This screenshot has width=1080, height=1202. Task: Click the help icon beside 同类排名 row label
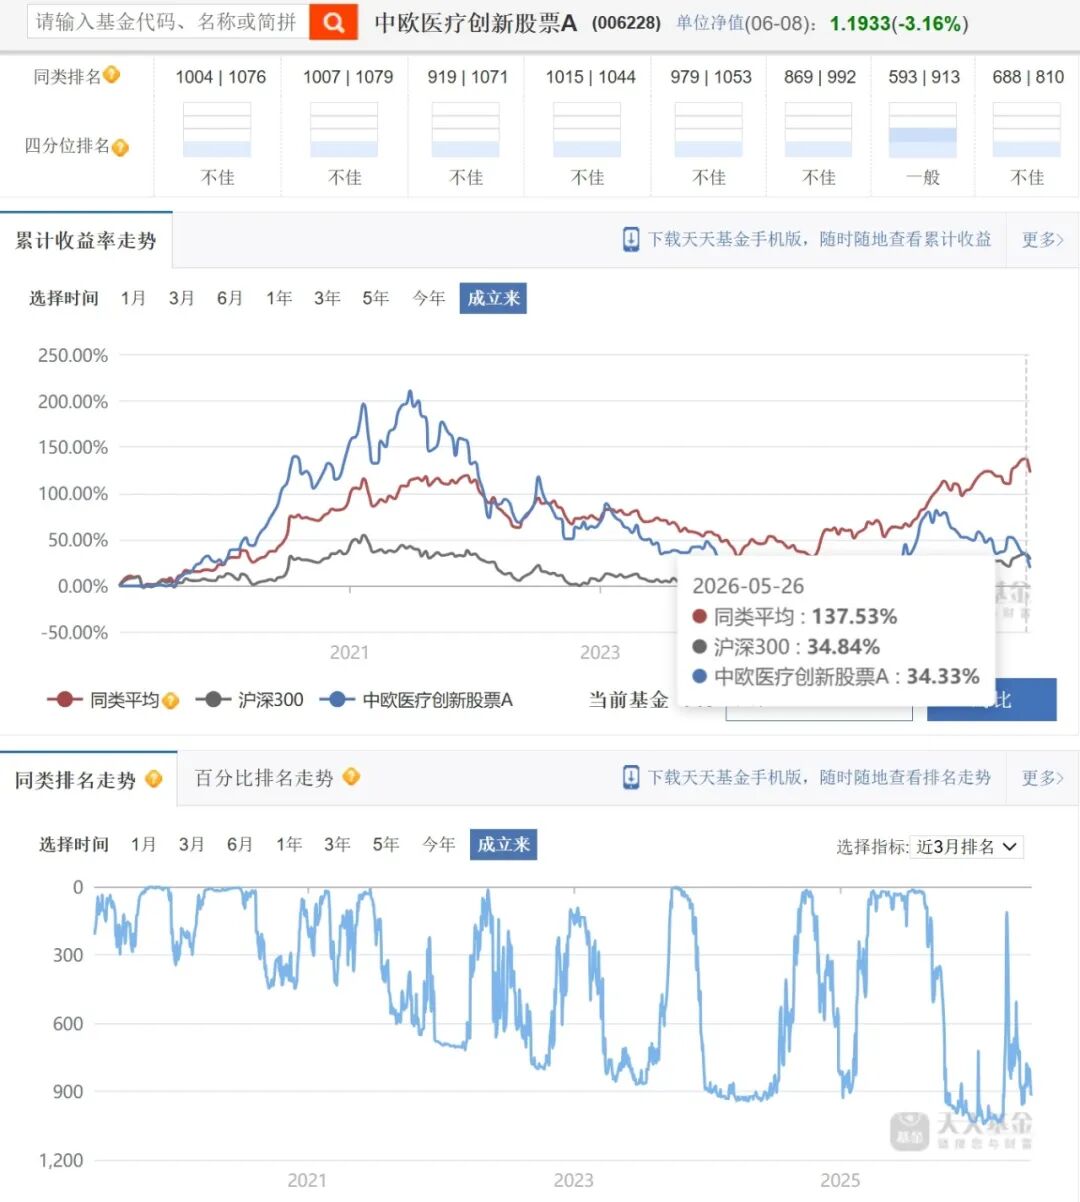coord(112,75)
